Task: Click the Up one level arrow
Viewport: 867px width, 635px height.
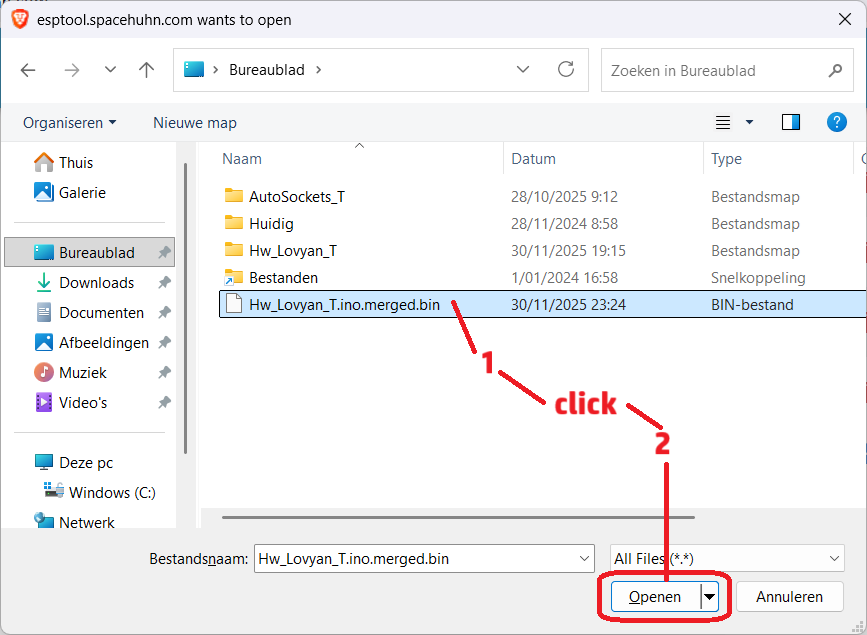Action: point(147,70)
